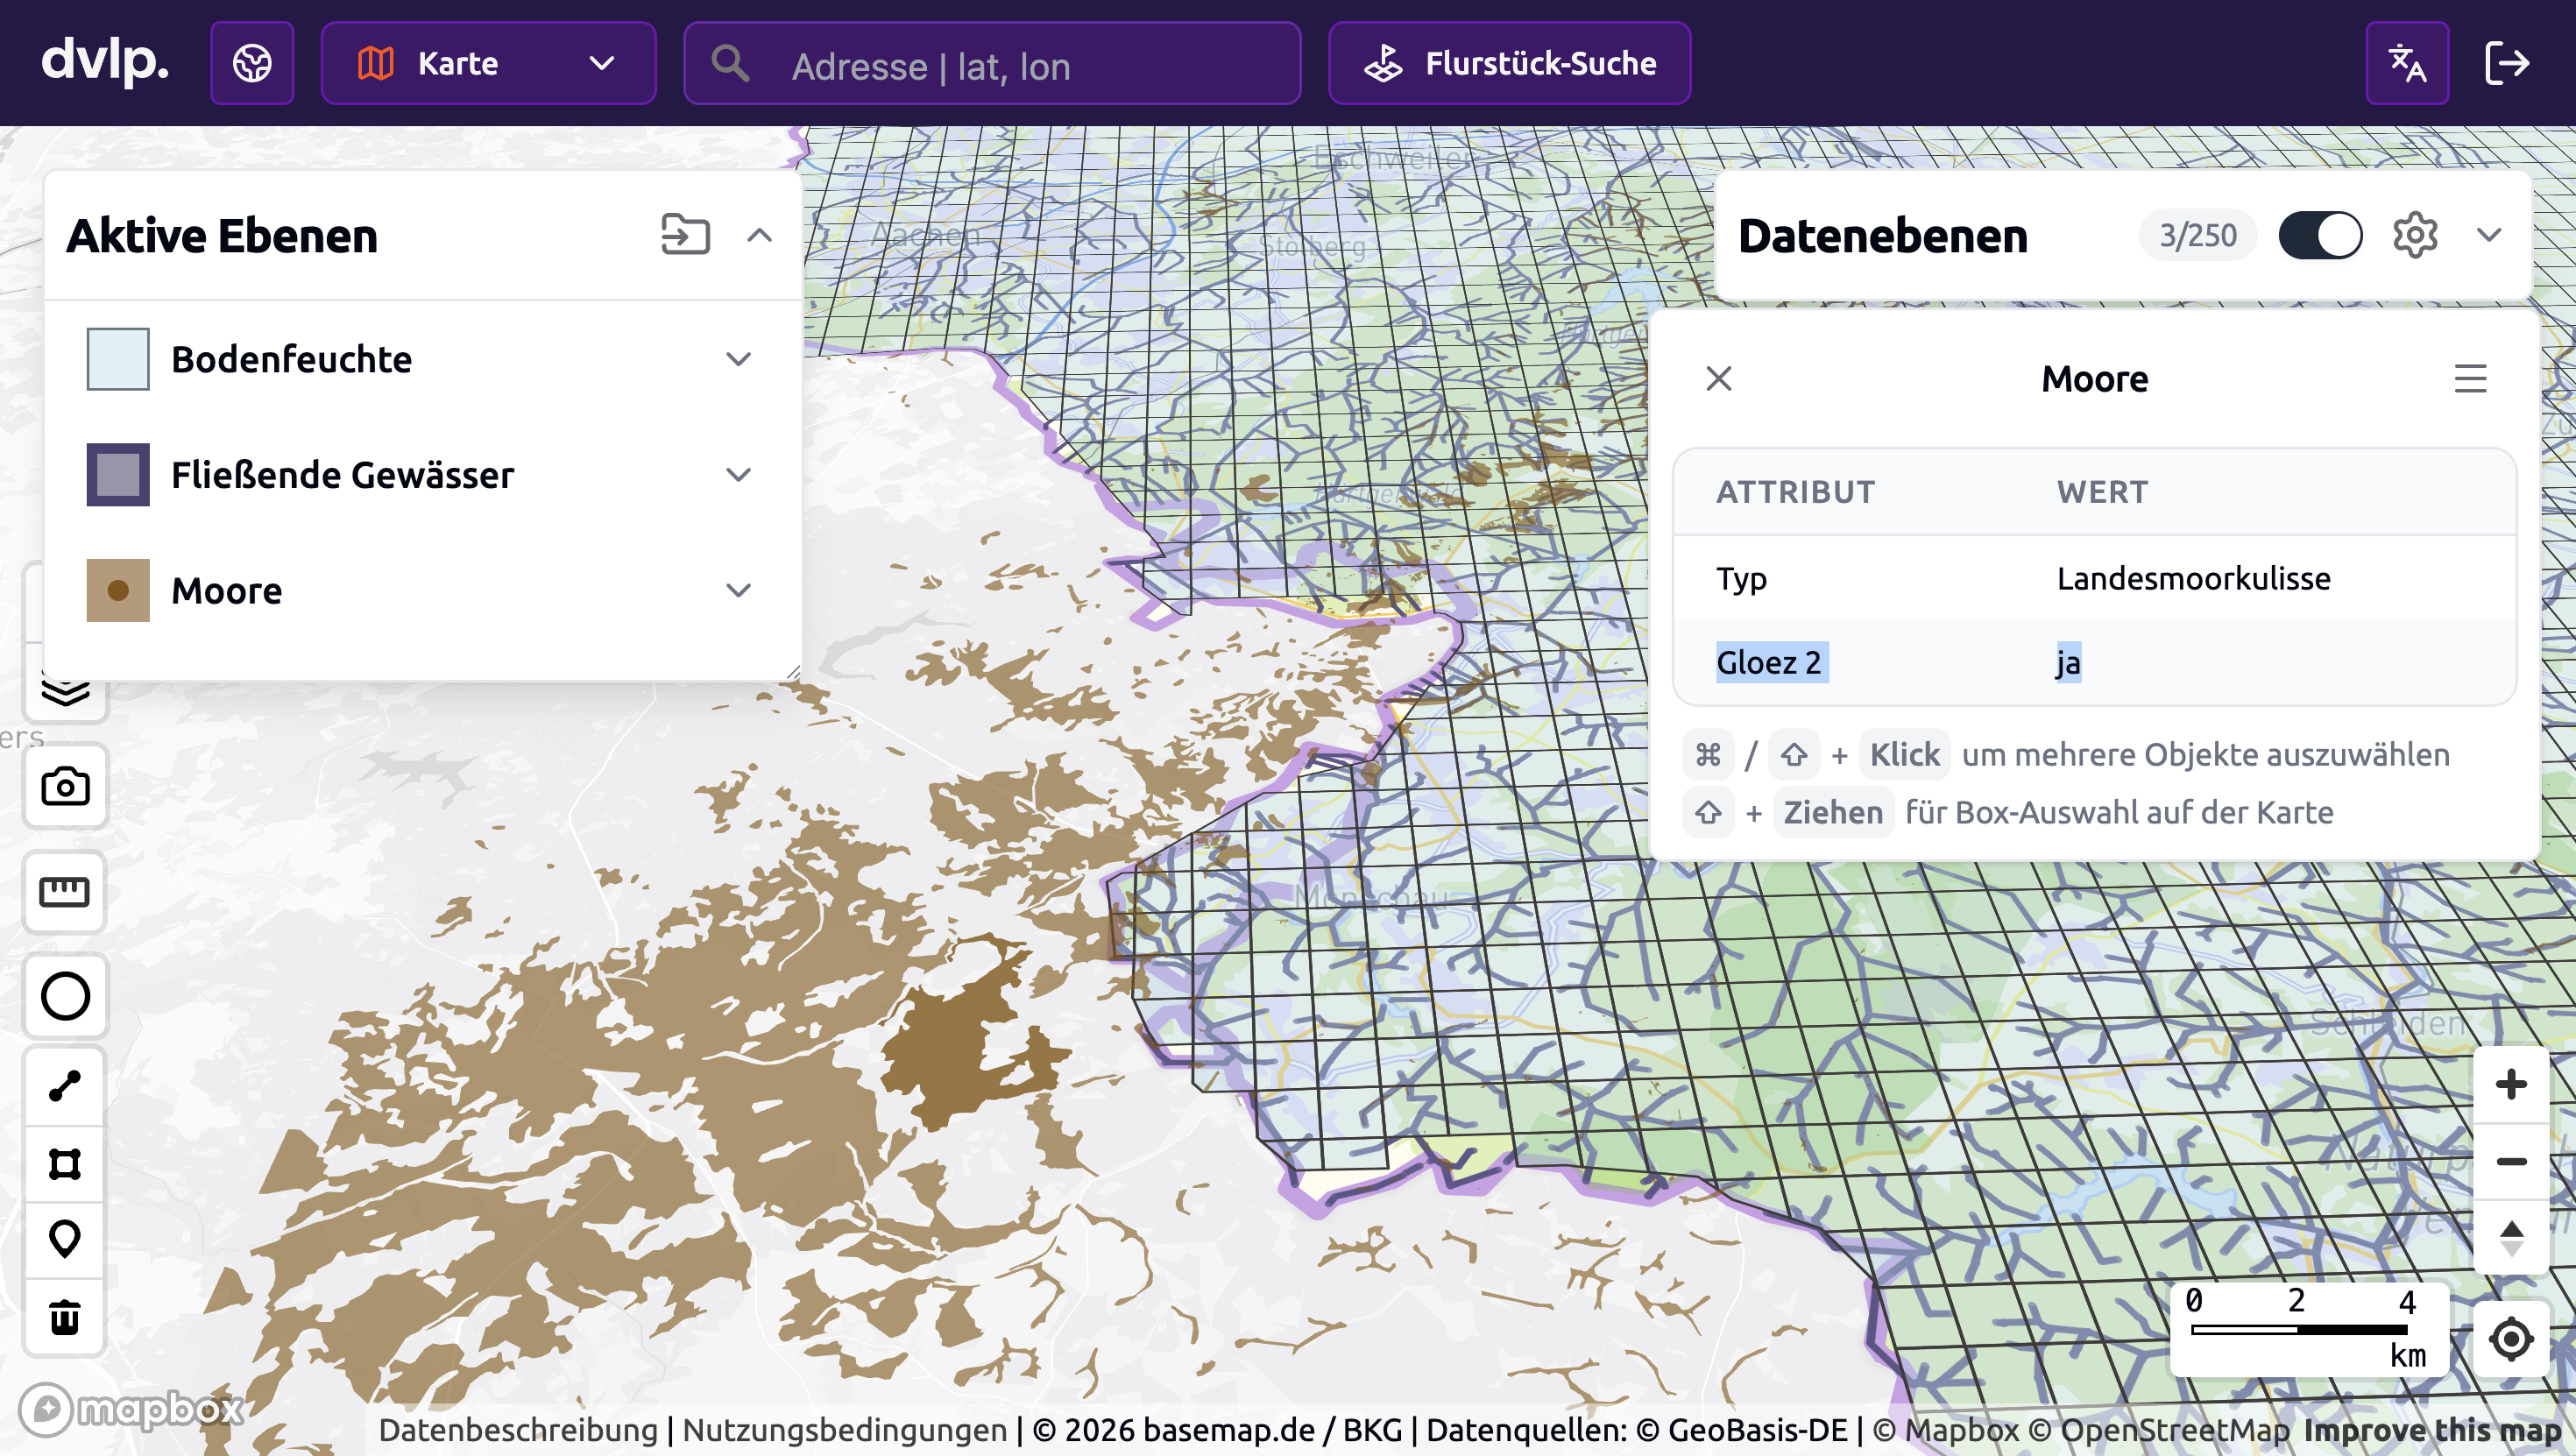Select the Typ attribute cell
The height and width of the screenshot is (1456, 2576).
pos(1741,578)
